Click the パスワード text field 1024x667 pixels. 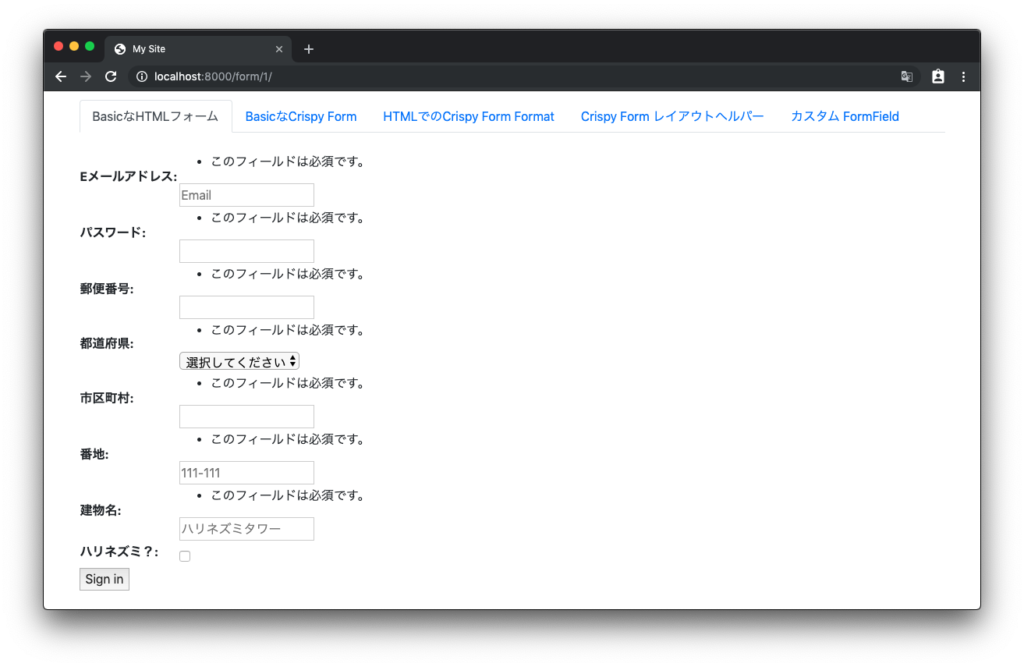pyautogui.click(x=246, y=250)
